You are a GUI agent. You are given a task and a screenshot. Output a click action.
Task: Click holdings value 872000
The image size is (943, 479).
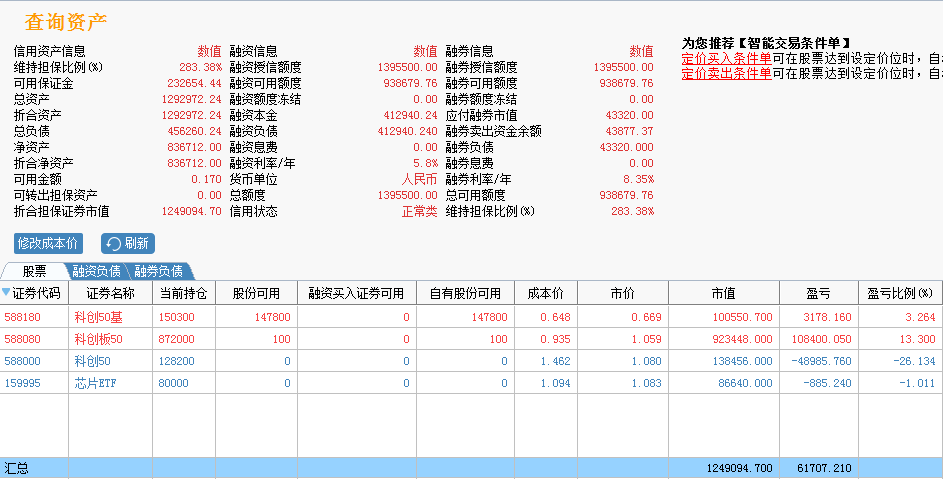(x=176, y=339)
